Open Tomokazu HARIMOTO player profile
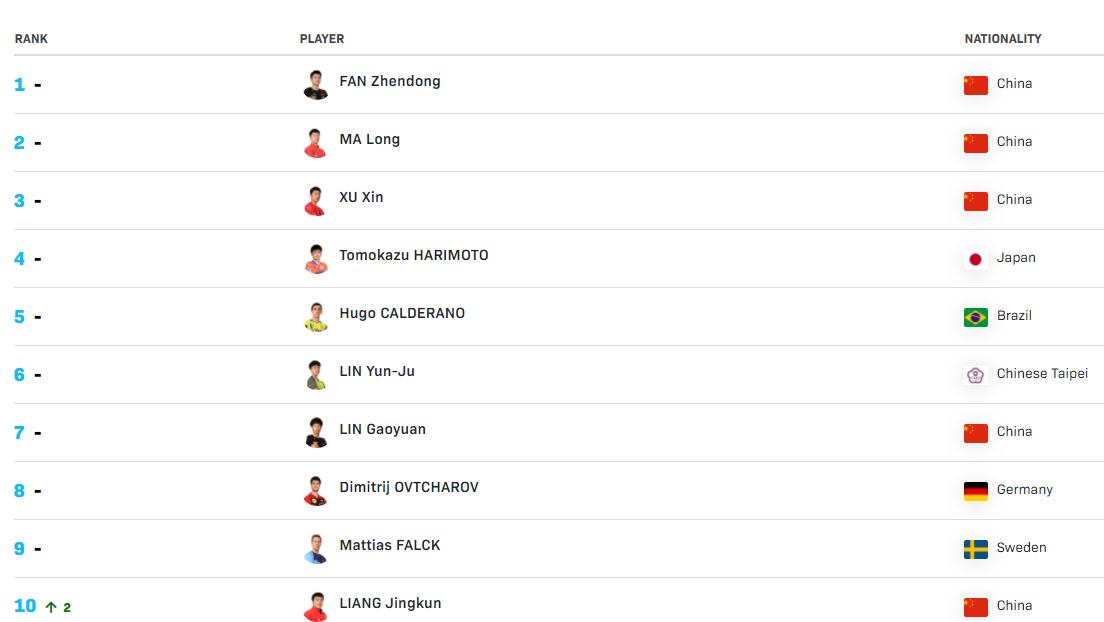This screenshot has width=1104, height=622. click(414, 255)
